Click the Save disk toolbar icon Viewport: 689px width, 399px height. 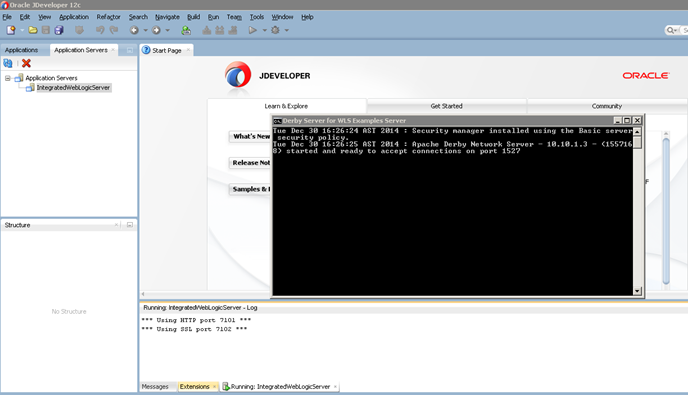46,30
